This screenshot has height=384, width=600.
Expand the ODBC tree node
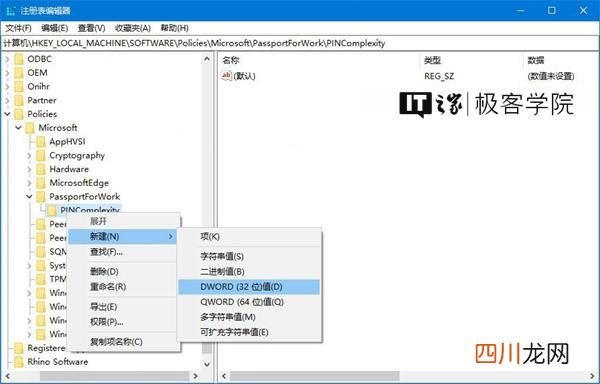click(8, 59)
